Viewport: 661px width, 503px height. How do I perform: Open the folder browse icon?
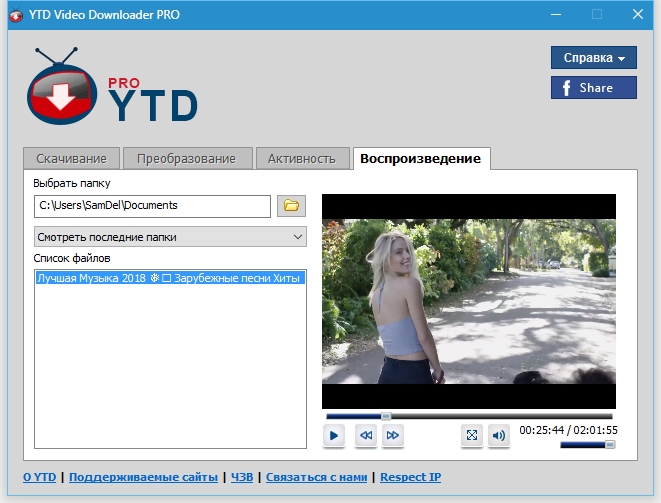click(x=291, y=206)
